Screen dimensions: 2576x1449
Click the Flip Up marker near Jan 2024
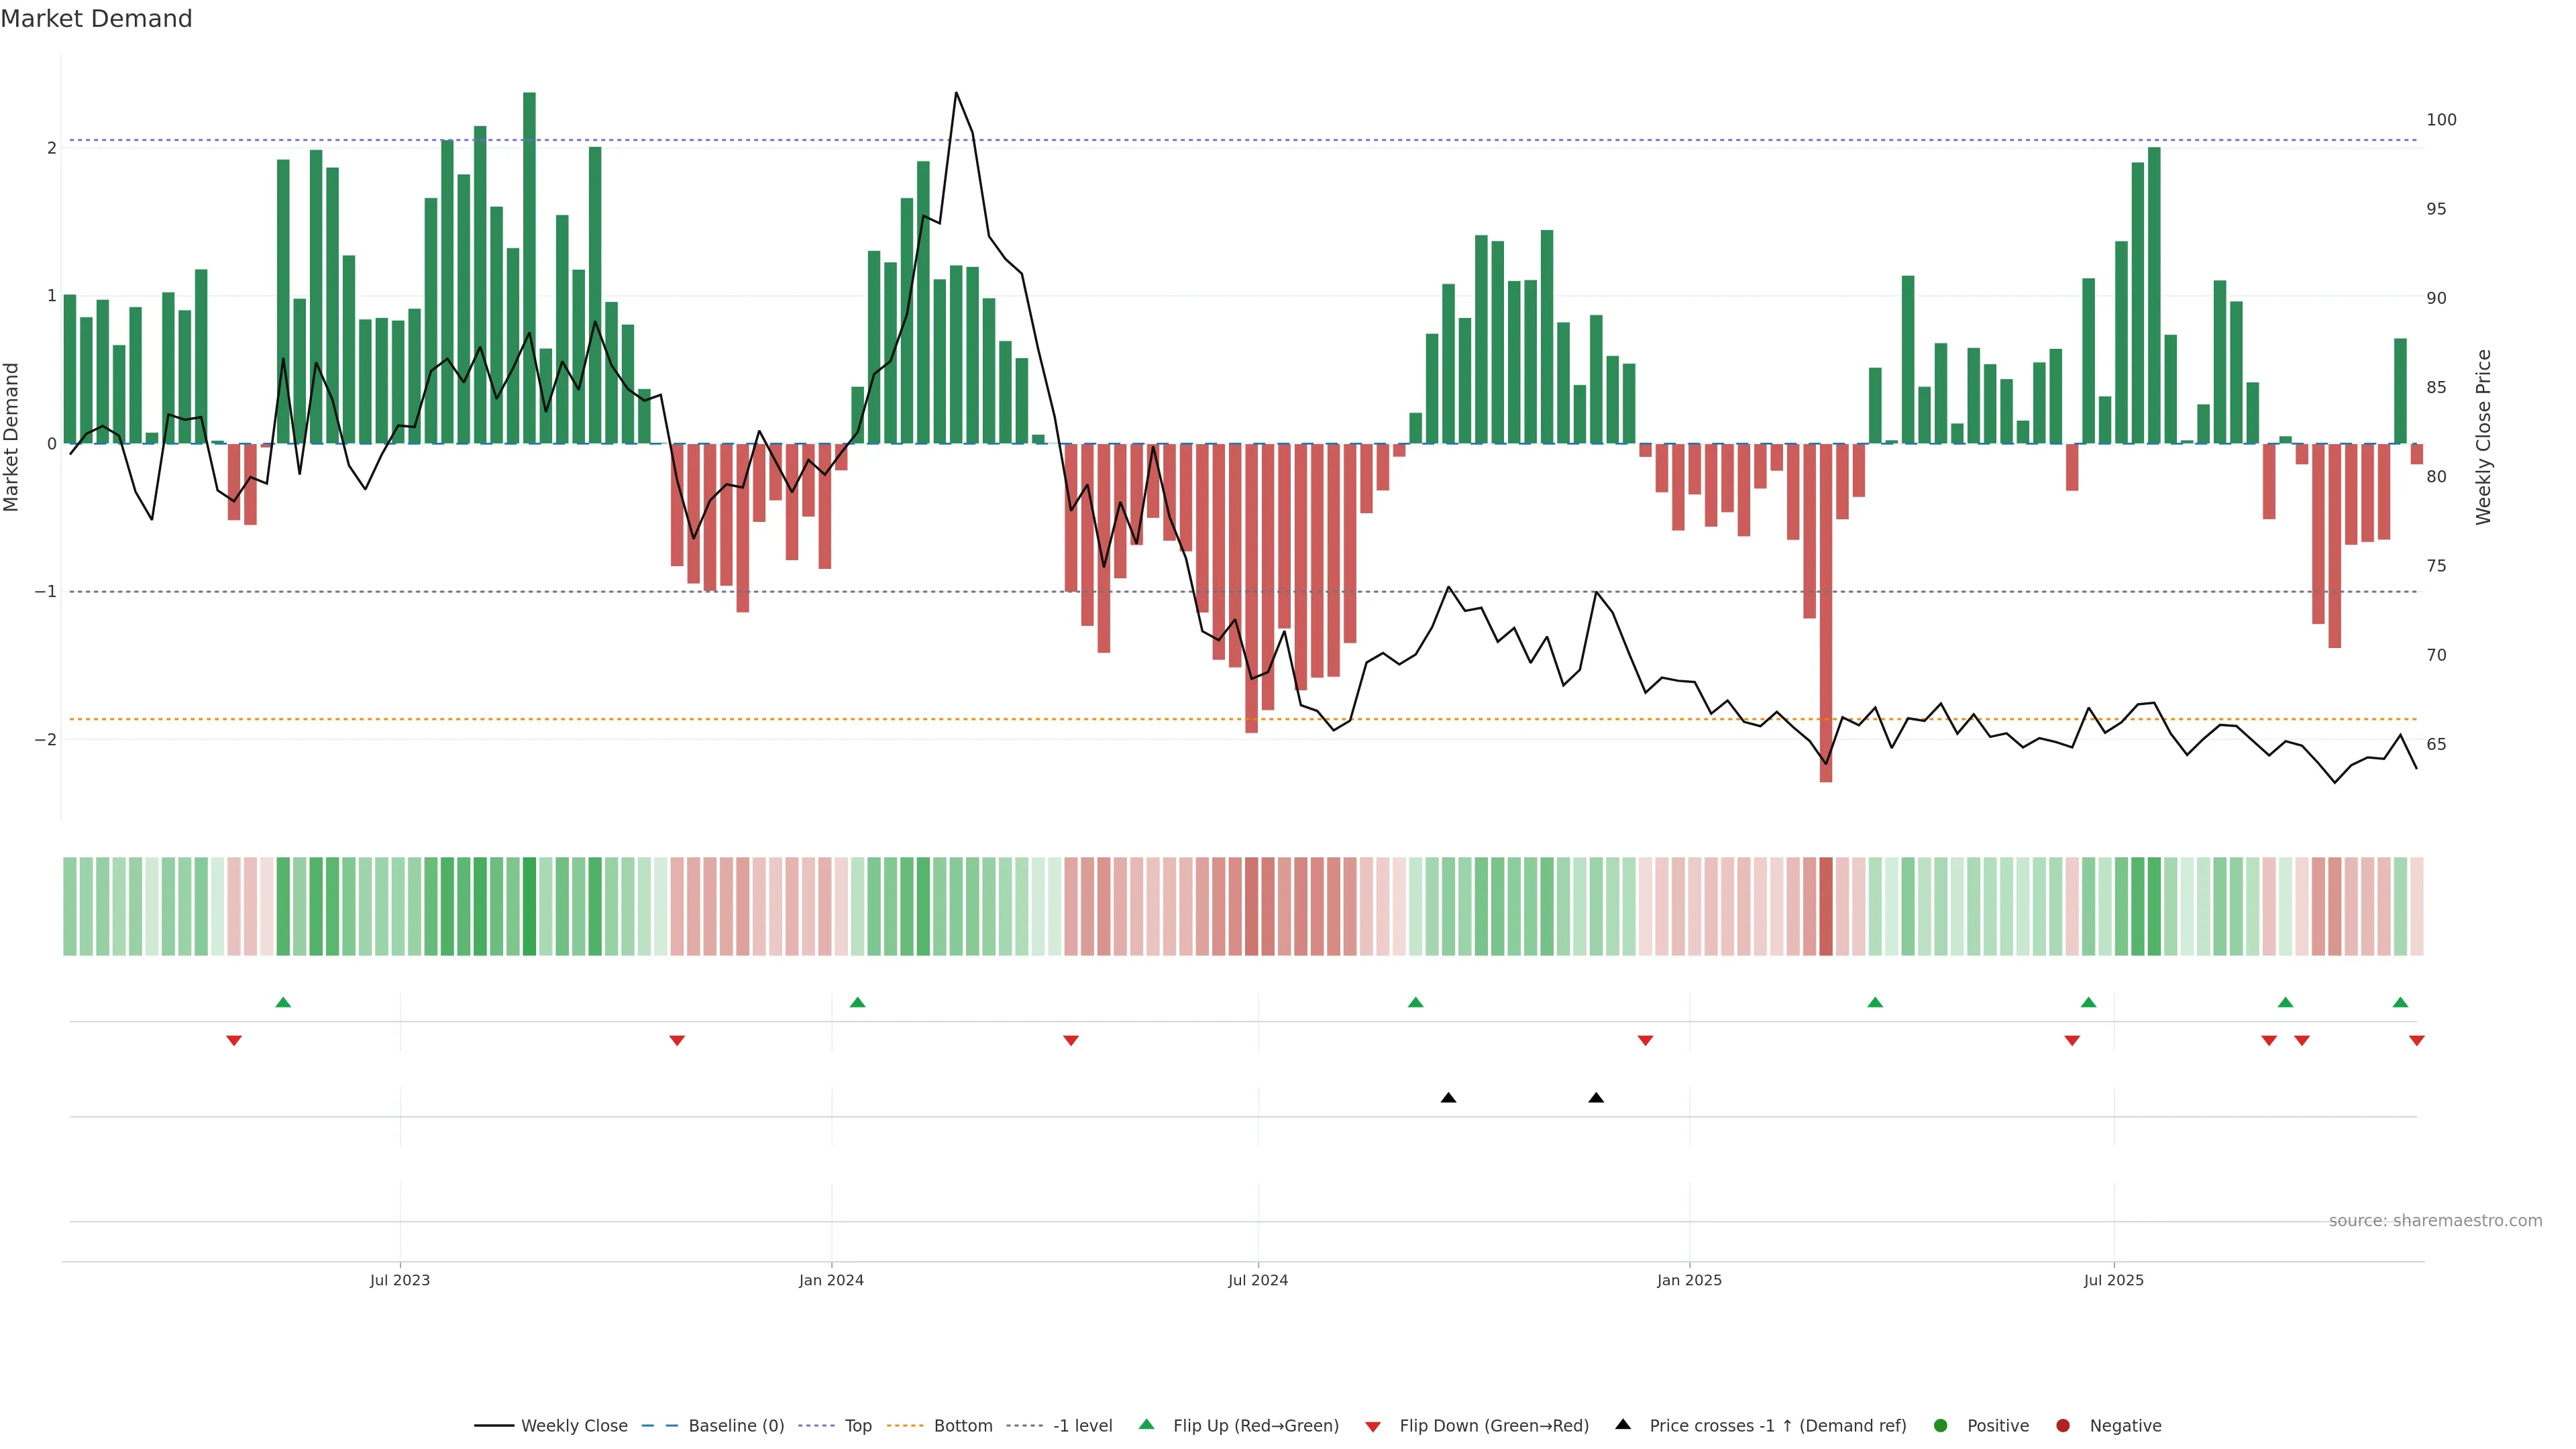(x=857, y=1002)
